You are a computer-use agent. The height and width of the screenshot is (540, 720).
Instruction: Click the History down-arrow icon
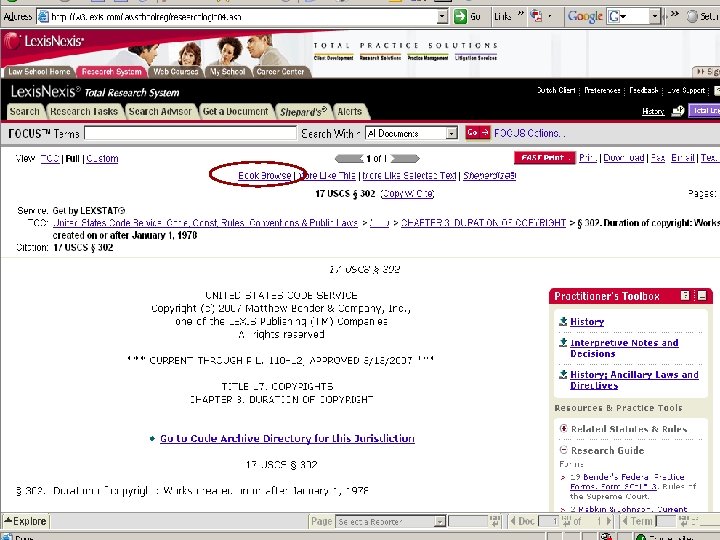pyautogui.click(x=563, y=321)
